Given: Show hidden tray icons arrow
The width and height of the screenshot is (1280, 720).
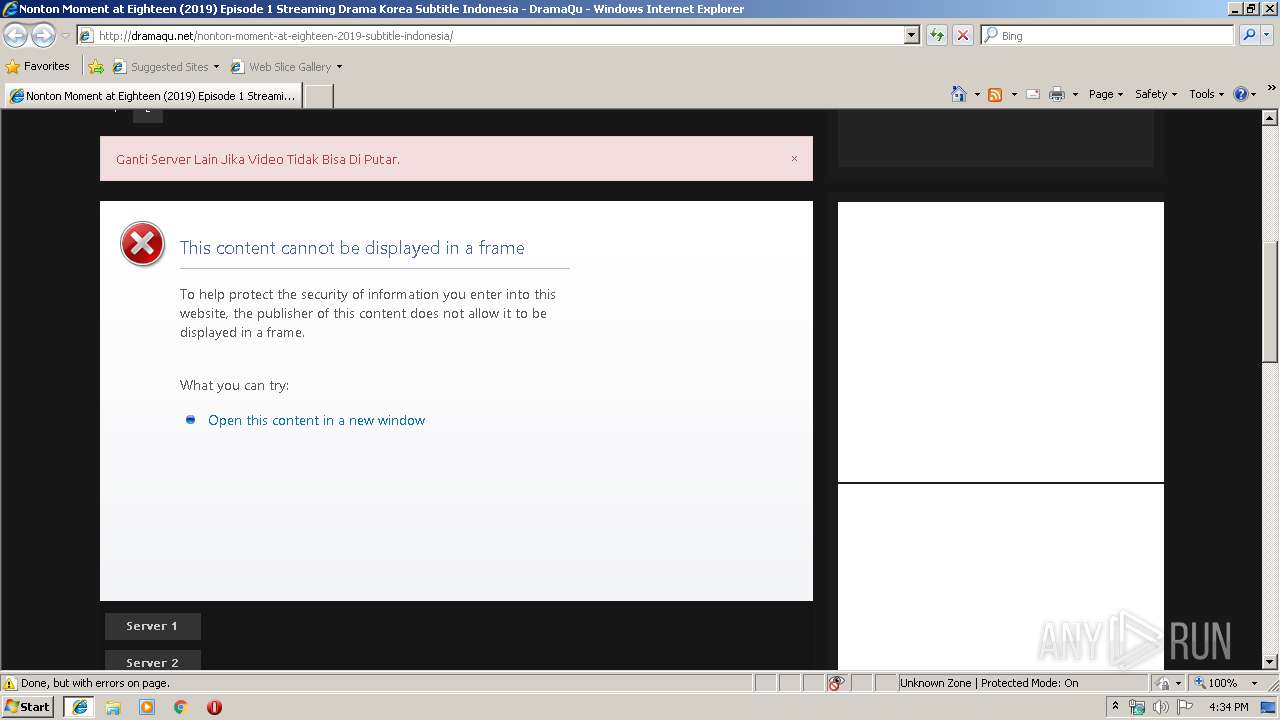Looking at the screenshot, I should [x=1115, y=707].
